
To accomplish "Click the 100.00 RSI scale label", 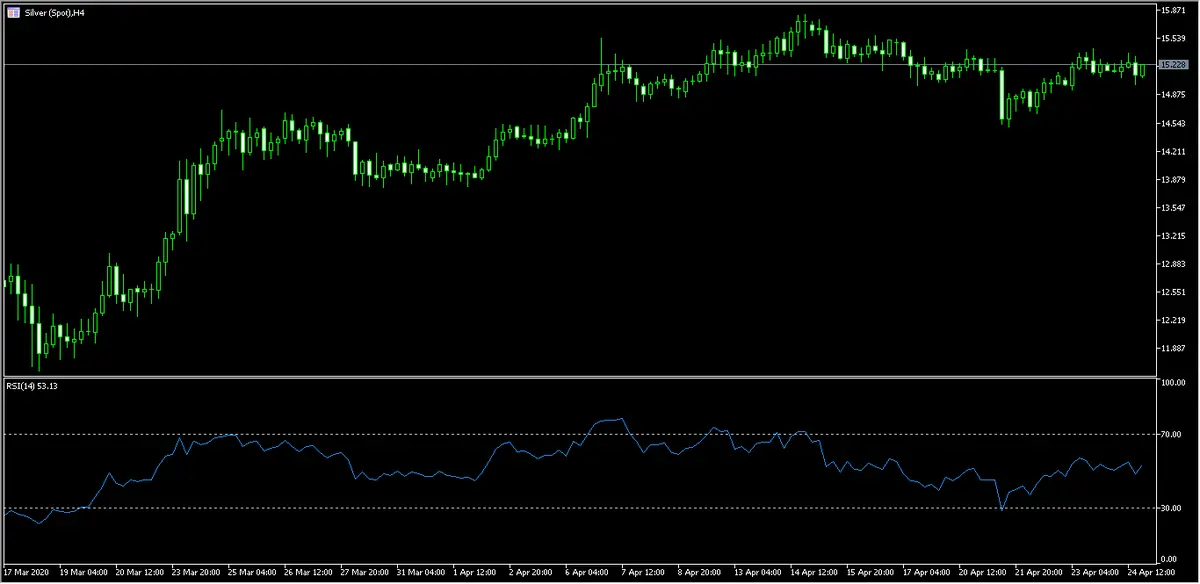I will (x=1172, y=383).
